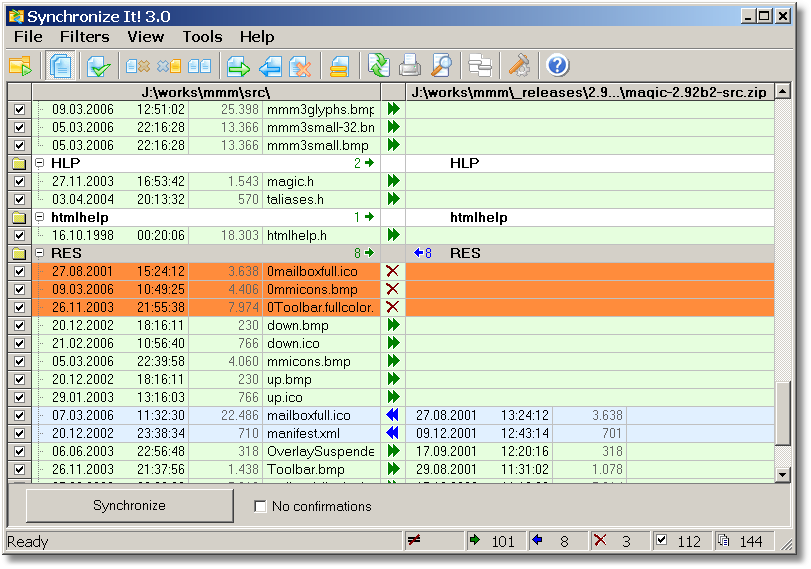Click the printer icon in toolbar

pyautogui.click(x=410, y=66)
